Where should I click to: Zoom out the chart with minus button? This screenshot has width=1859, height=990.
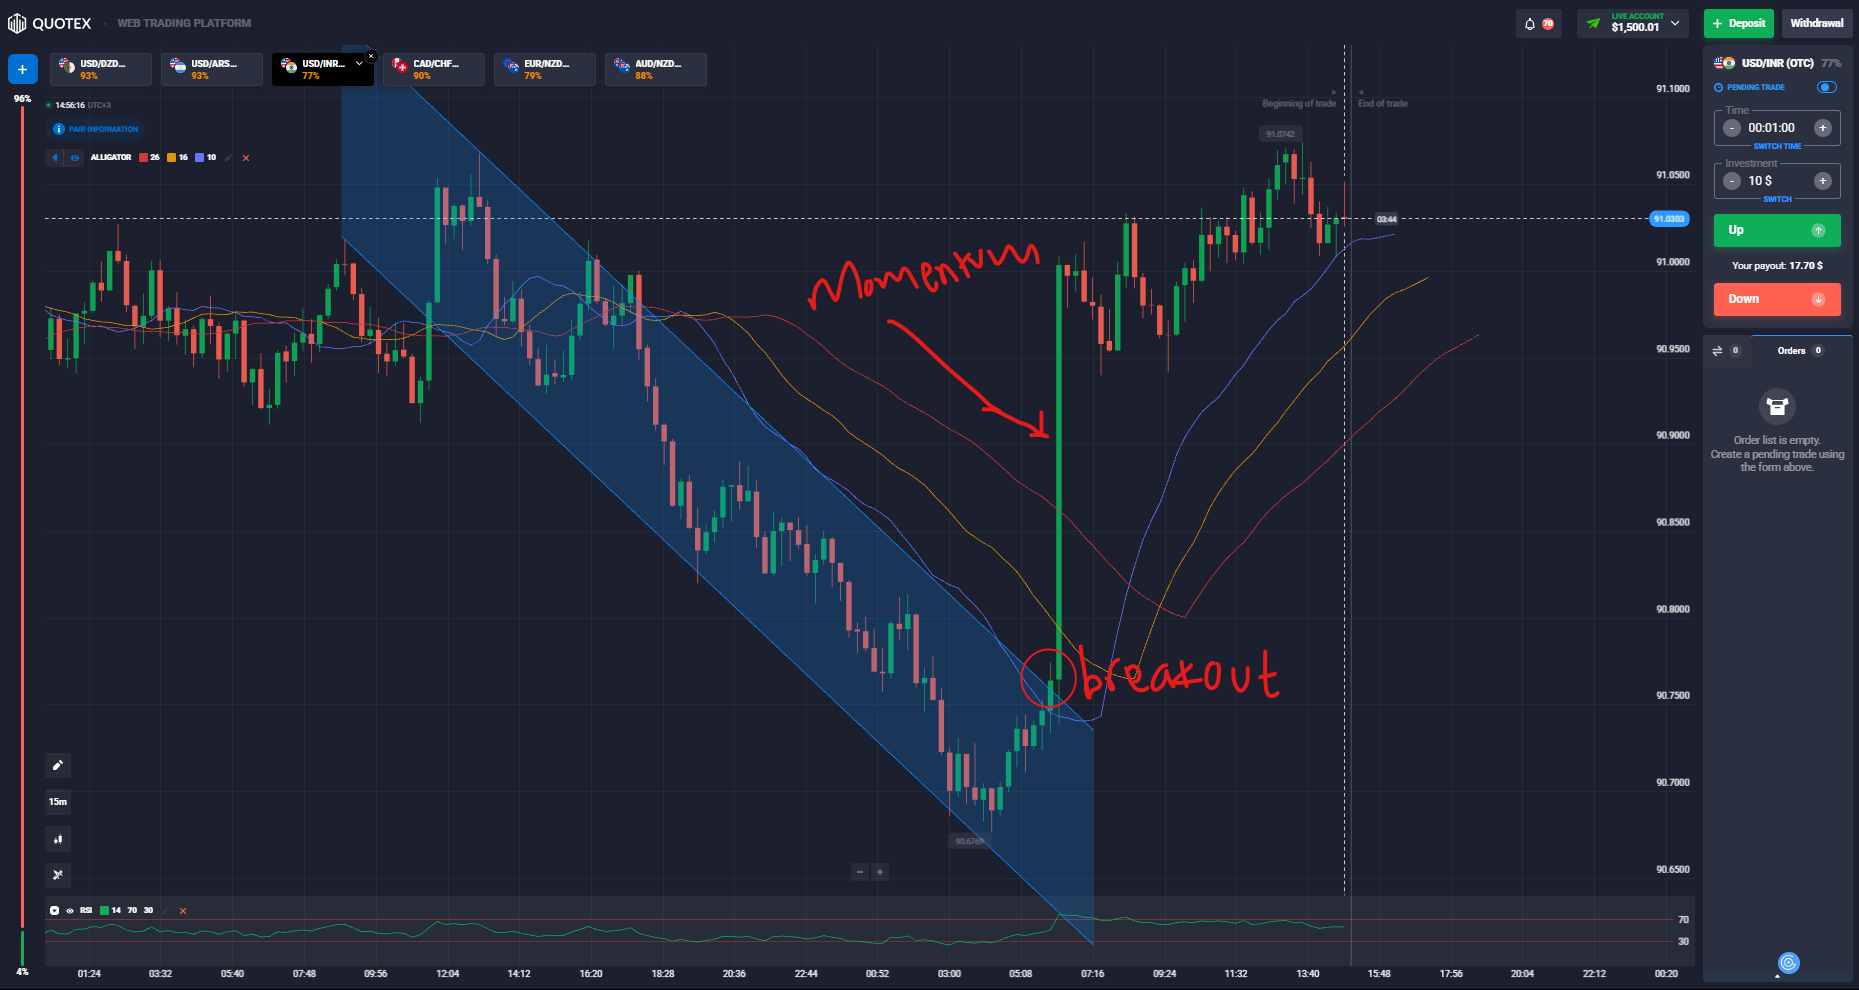click(860, 872)
